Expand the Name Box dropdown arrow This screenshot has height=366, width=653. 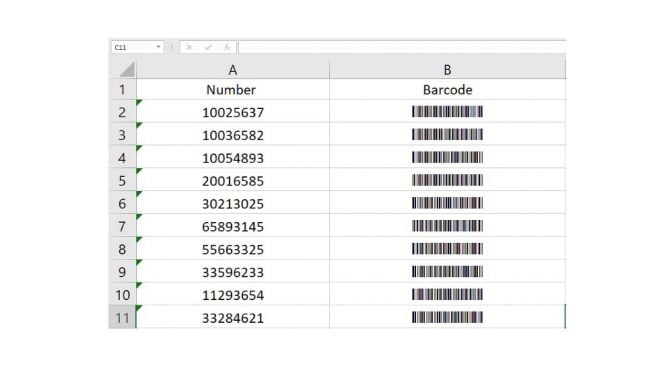pyautogui.click(x=158, y=47)
